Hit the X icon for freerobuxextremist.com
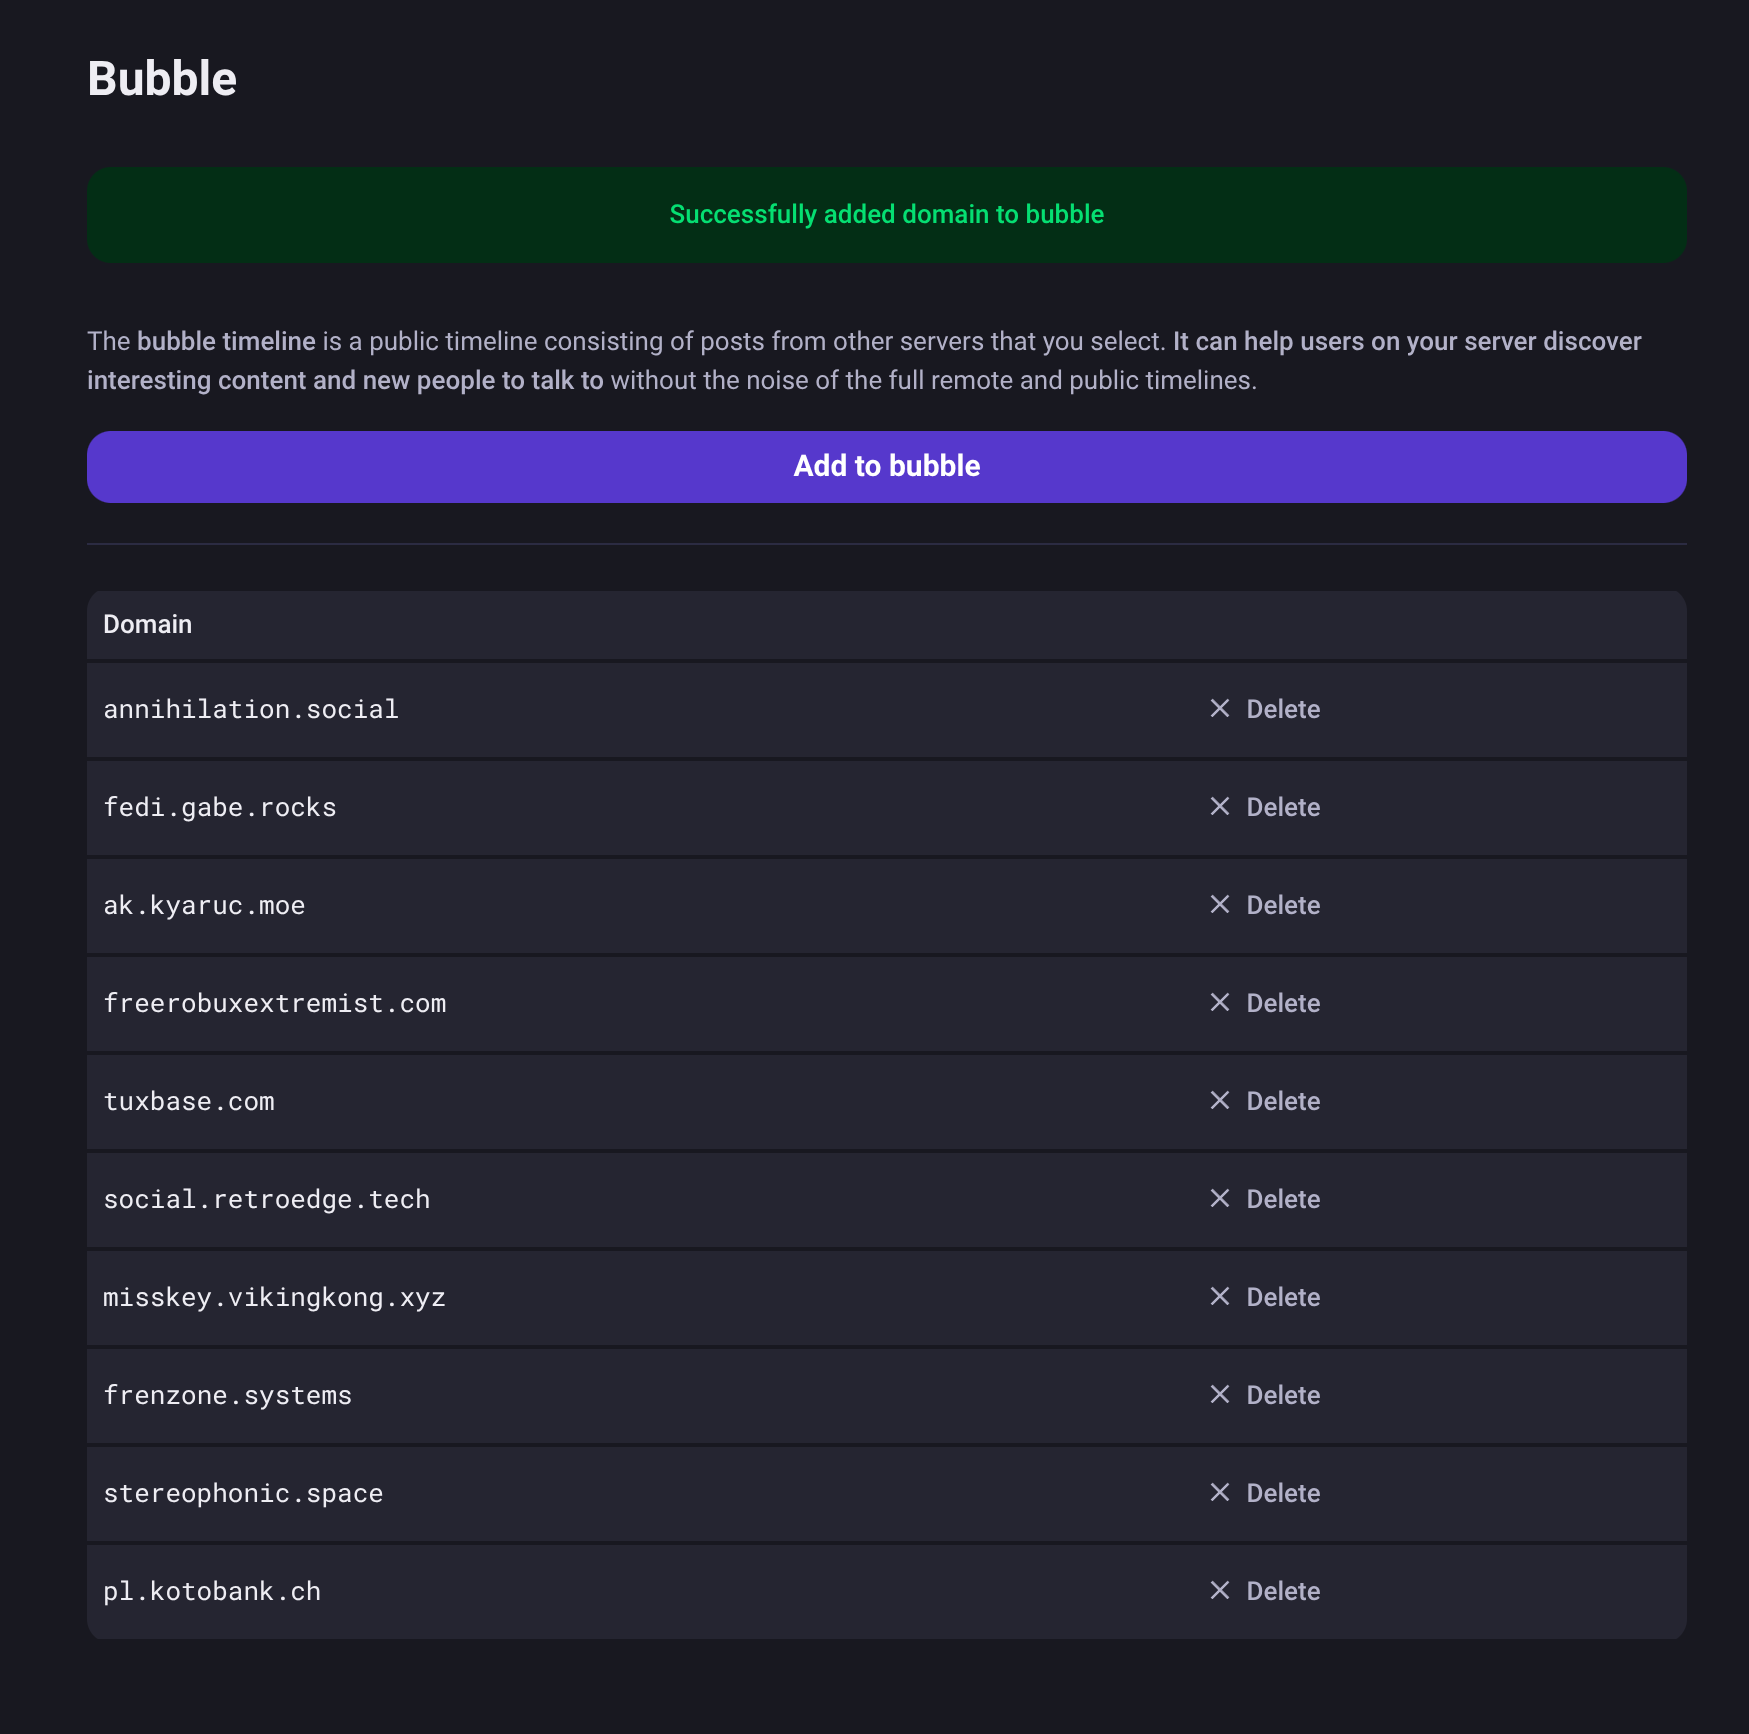 pos(1219,1003)
